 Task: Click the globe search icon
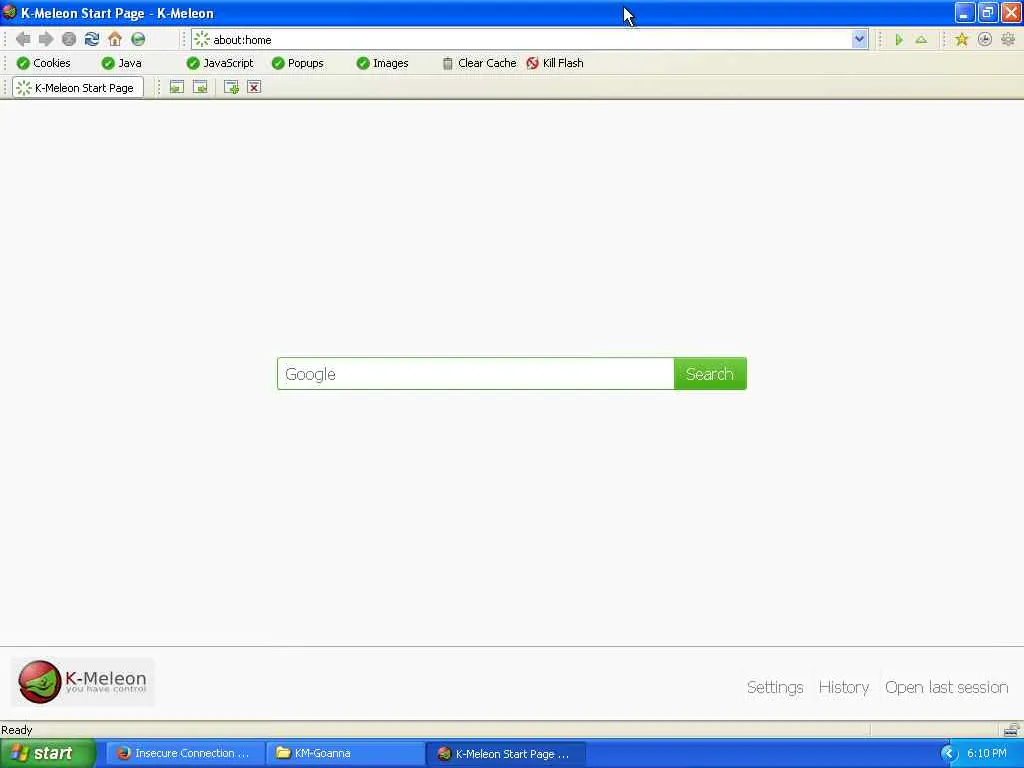[138, 39]
